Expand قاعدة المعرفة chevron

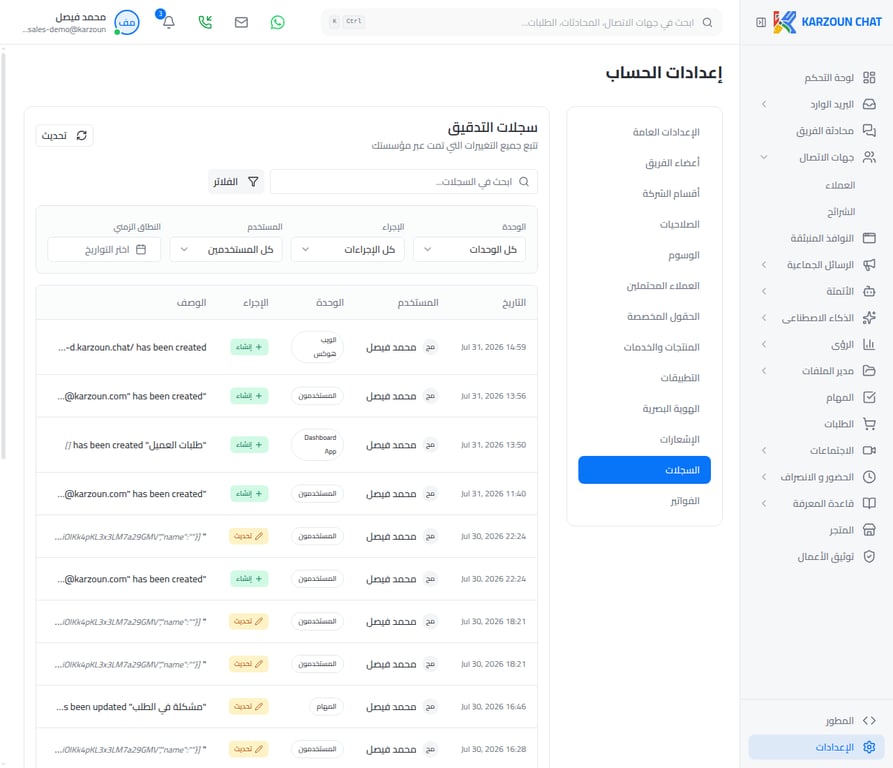tap(764, 503)
